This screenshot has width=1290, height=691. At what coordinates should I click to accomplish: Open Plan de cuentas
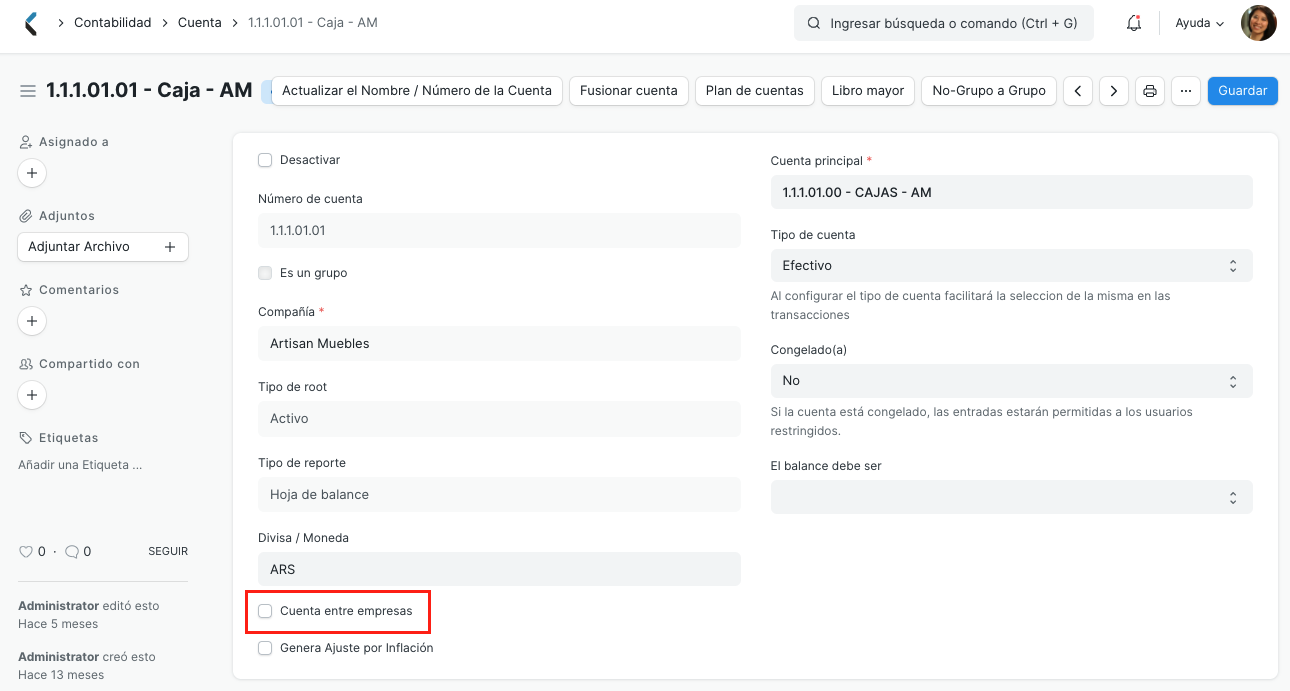pyautogui.click(x=755, y=90)
